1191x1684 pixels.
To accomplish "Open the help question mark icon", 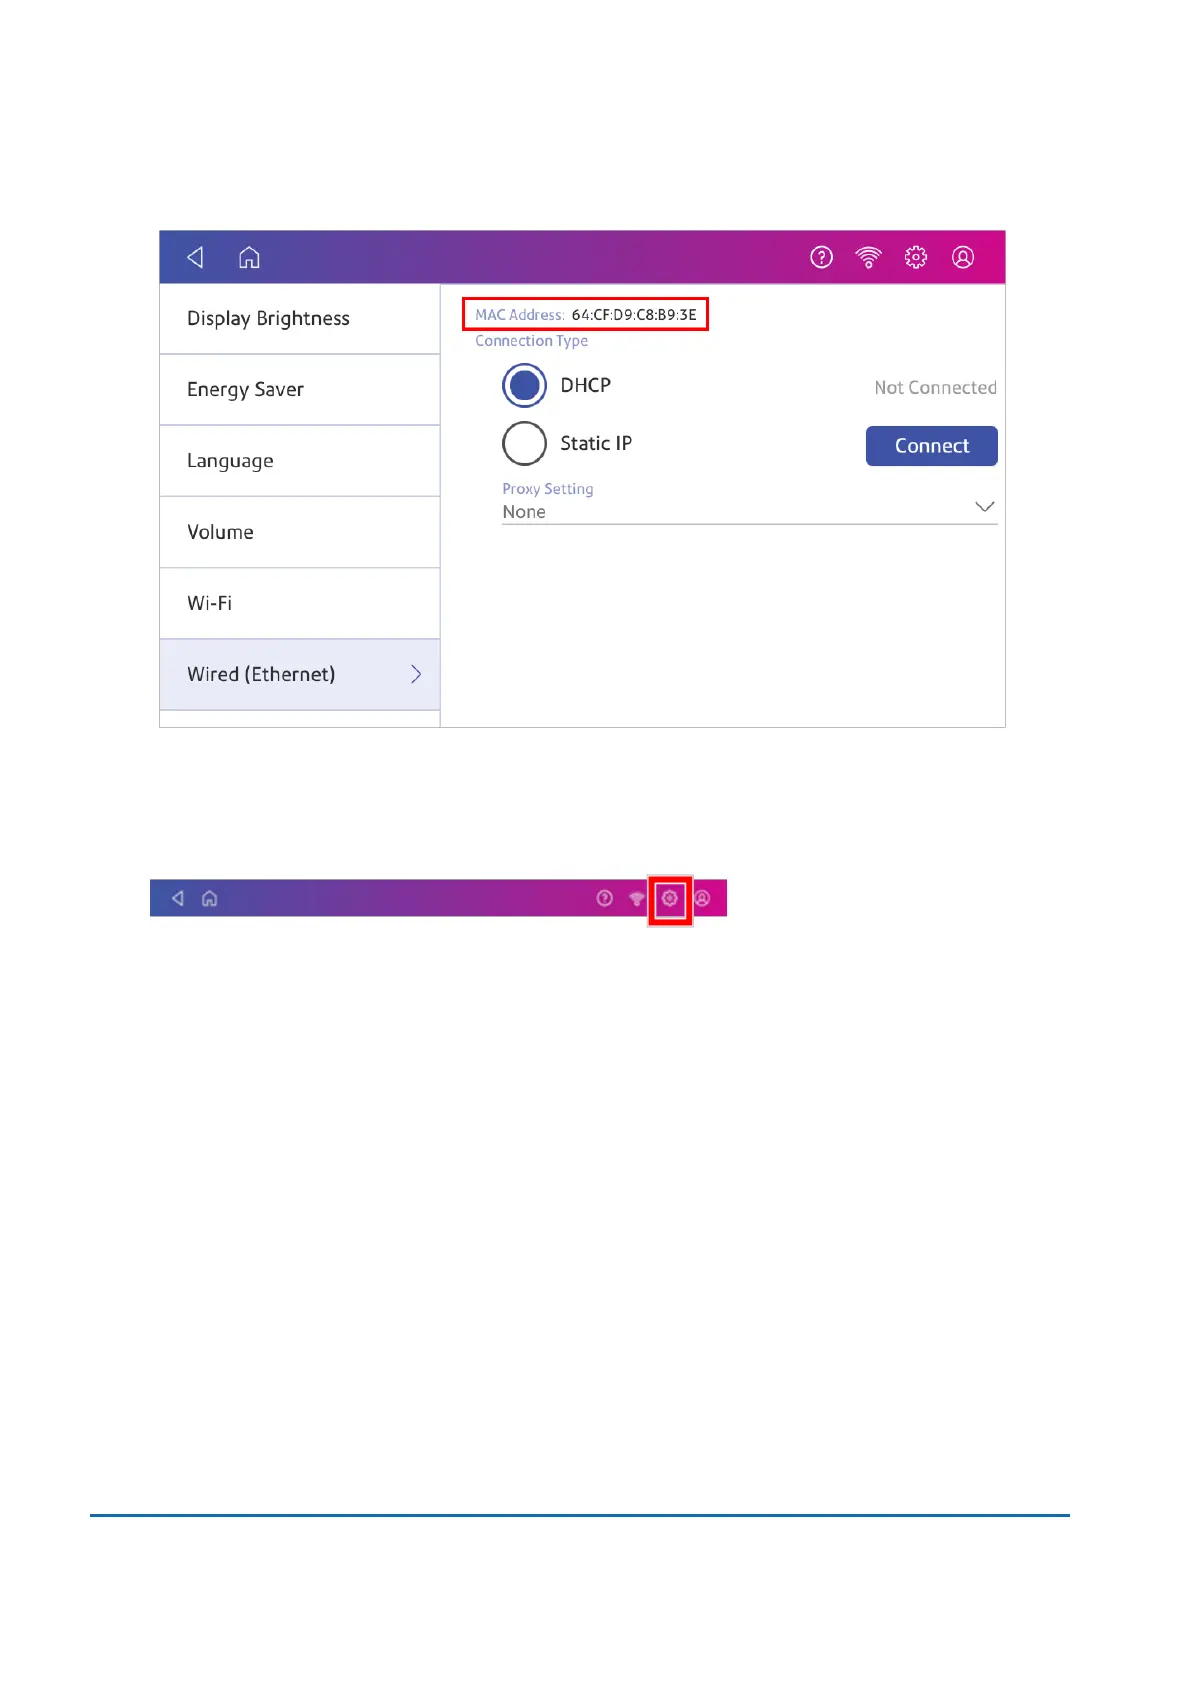I will point(821,258).
